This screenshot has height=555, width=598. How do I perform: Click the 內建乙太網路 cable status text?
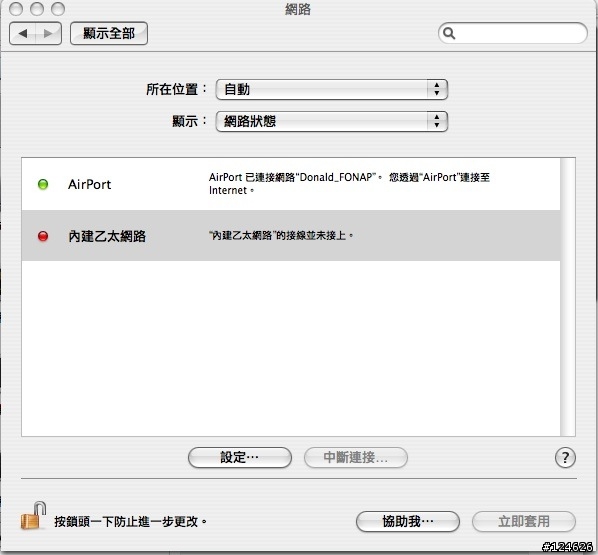(x=281, y=235)
